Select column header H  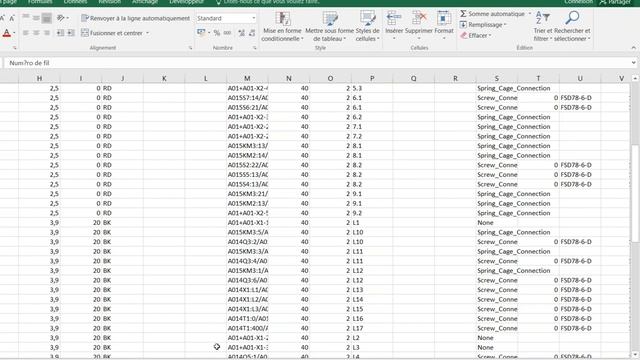[39, 78]
